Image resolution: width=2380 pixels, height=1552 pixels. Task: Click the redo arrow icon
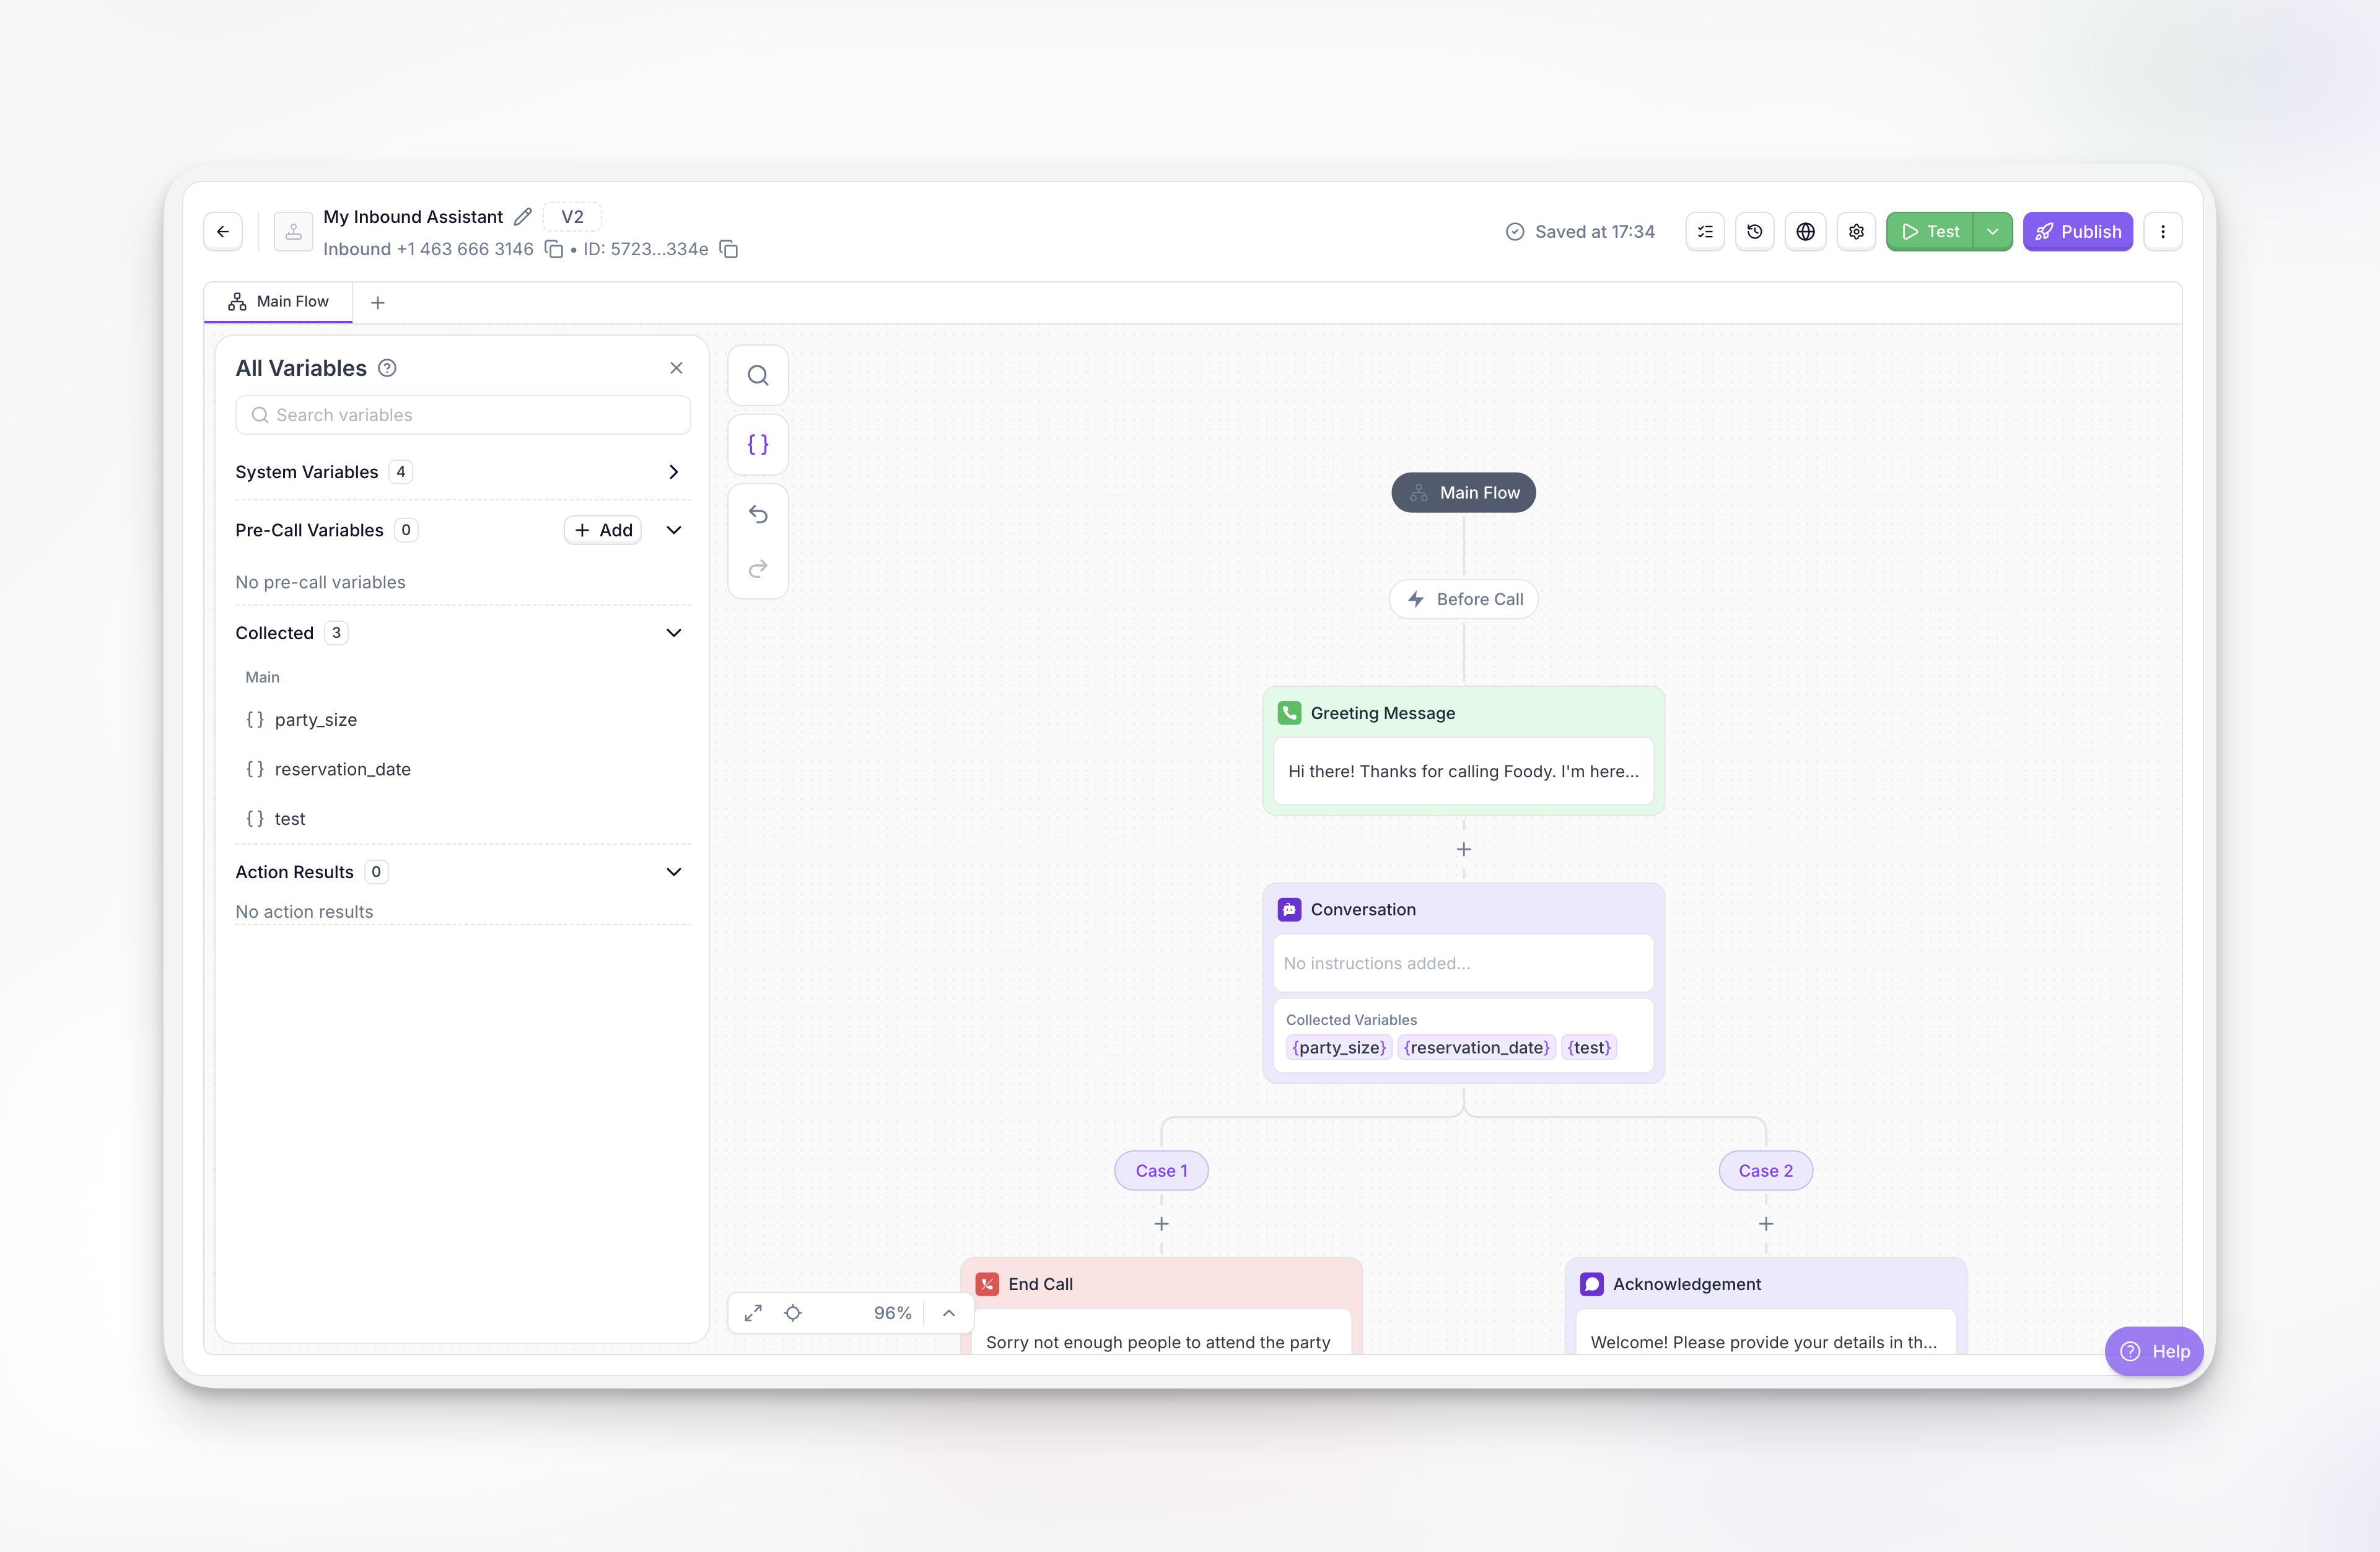(x=758, y=569)
